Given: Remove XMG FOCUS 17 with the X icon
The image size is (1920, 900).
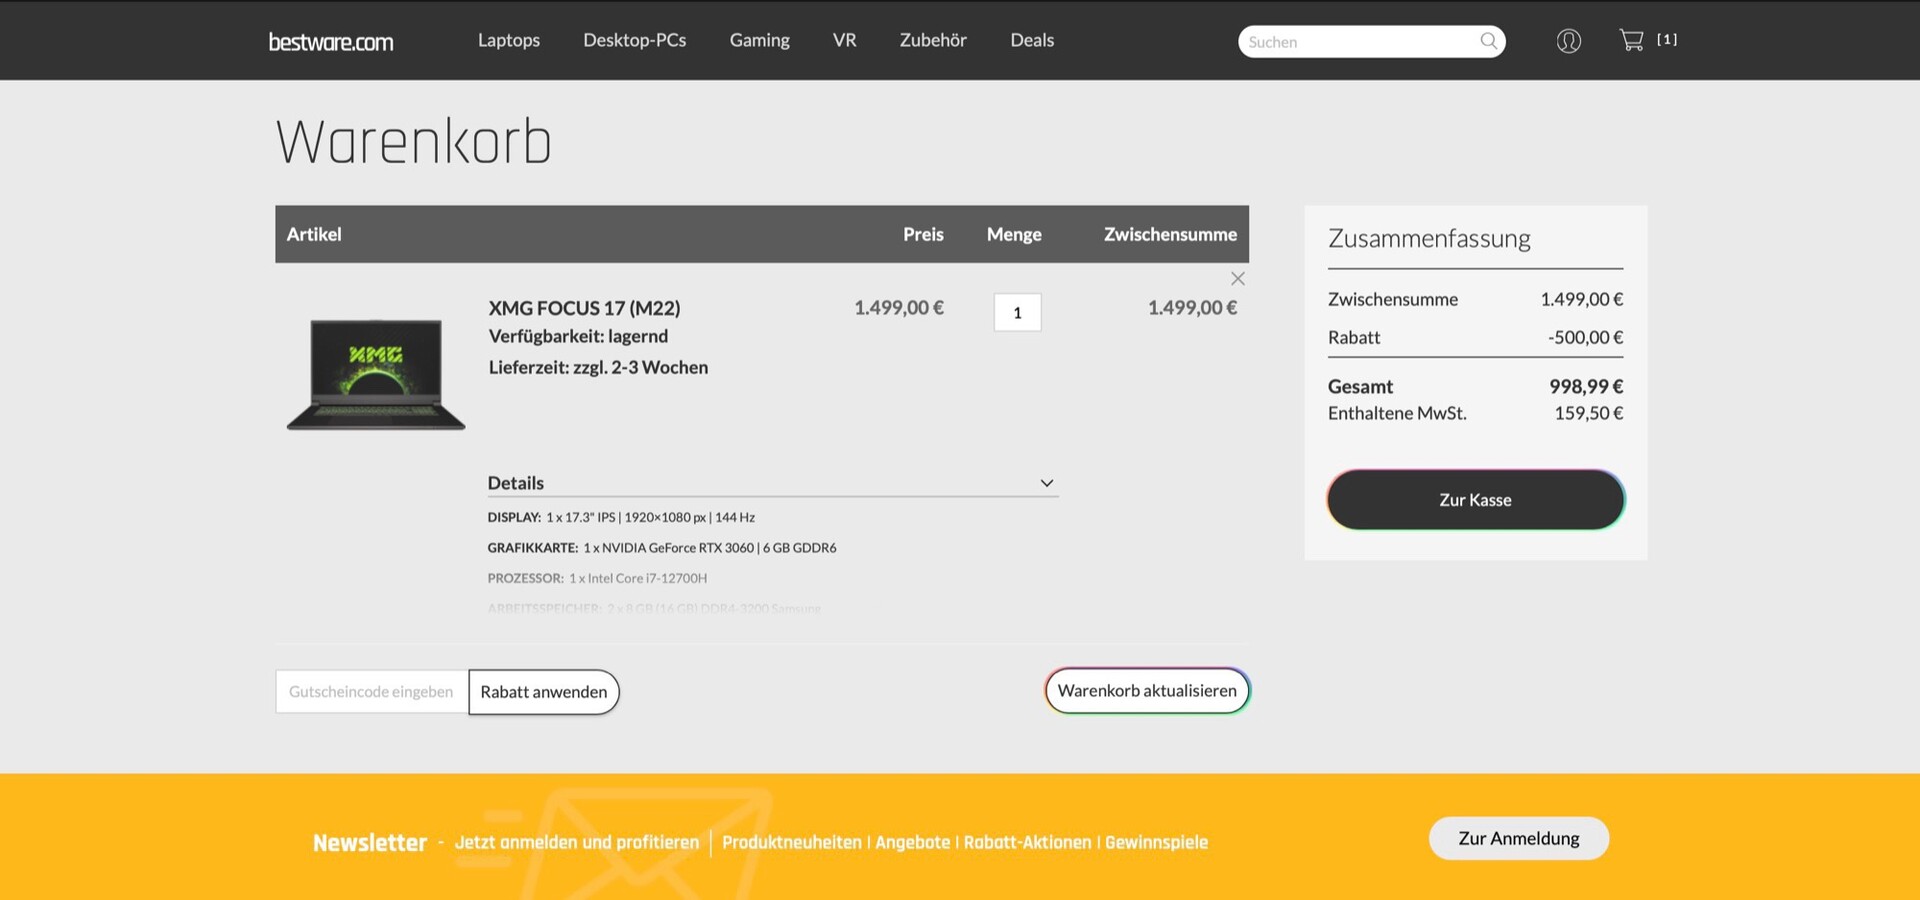Looking at the screenshot, I should point(1238,279).
